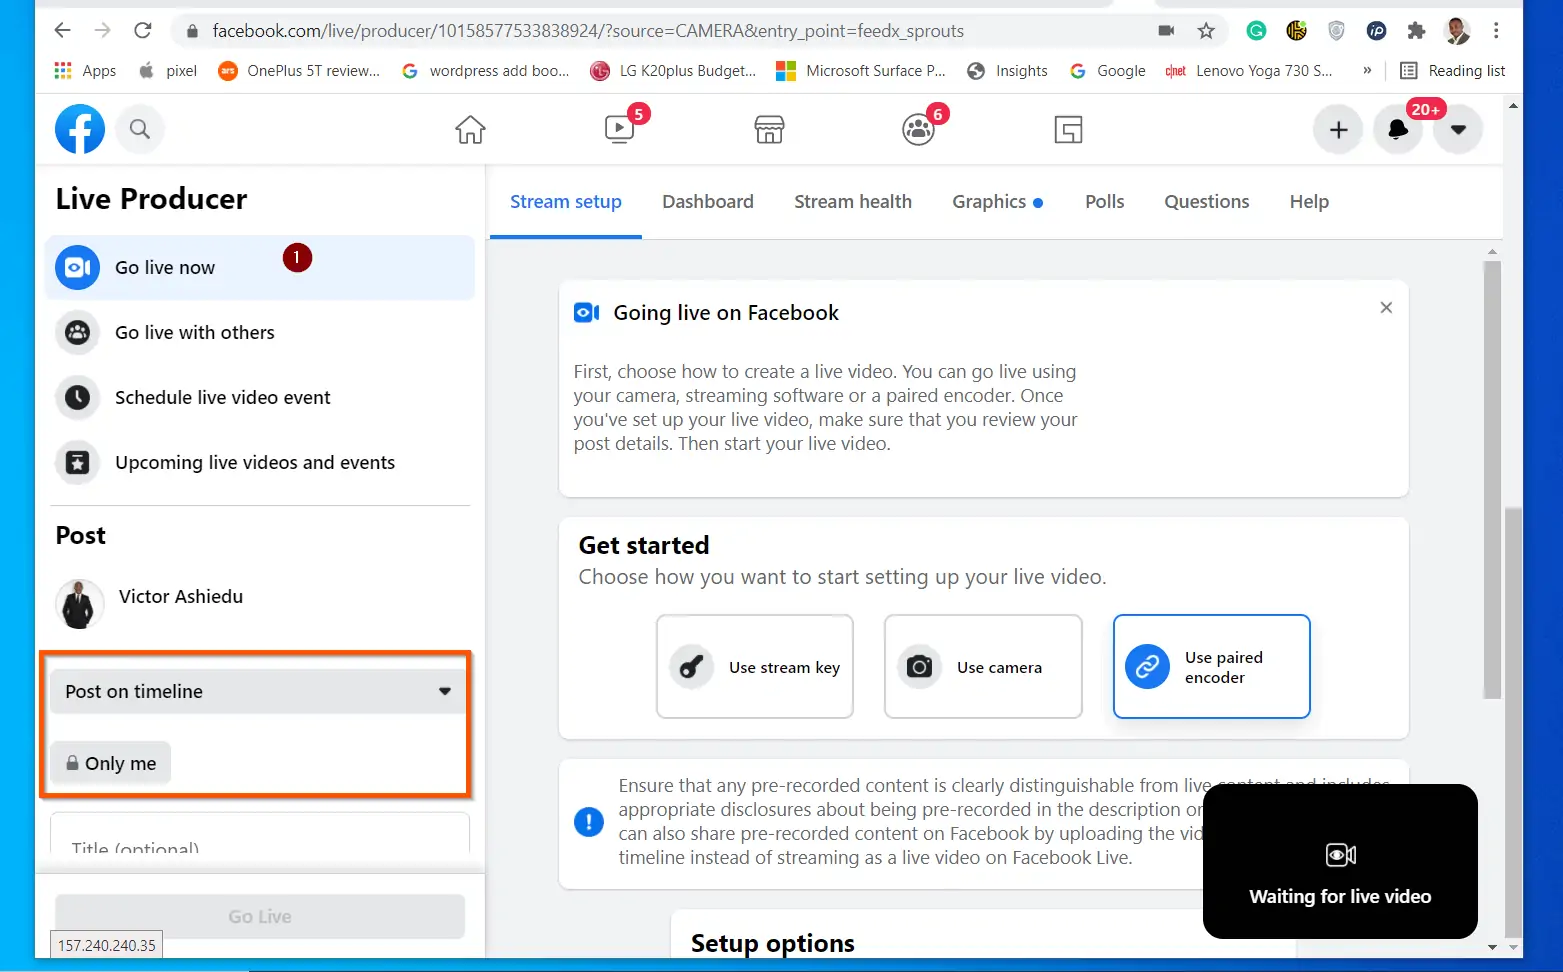Image resolution: width=1563 pixels, height=972 pixels.
Task: Open Facebook Groups icon with 6 badge
Action: click(918, 129)
